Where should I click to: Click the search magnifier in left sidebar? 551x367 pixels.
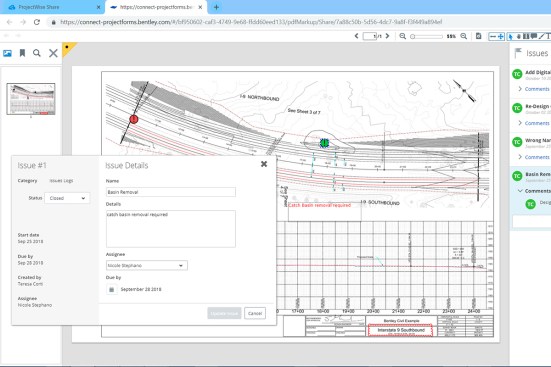pos(37,53)
